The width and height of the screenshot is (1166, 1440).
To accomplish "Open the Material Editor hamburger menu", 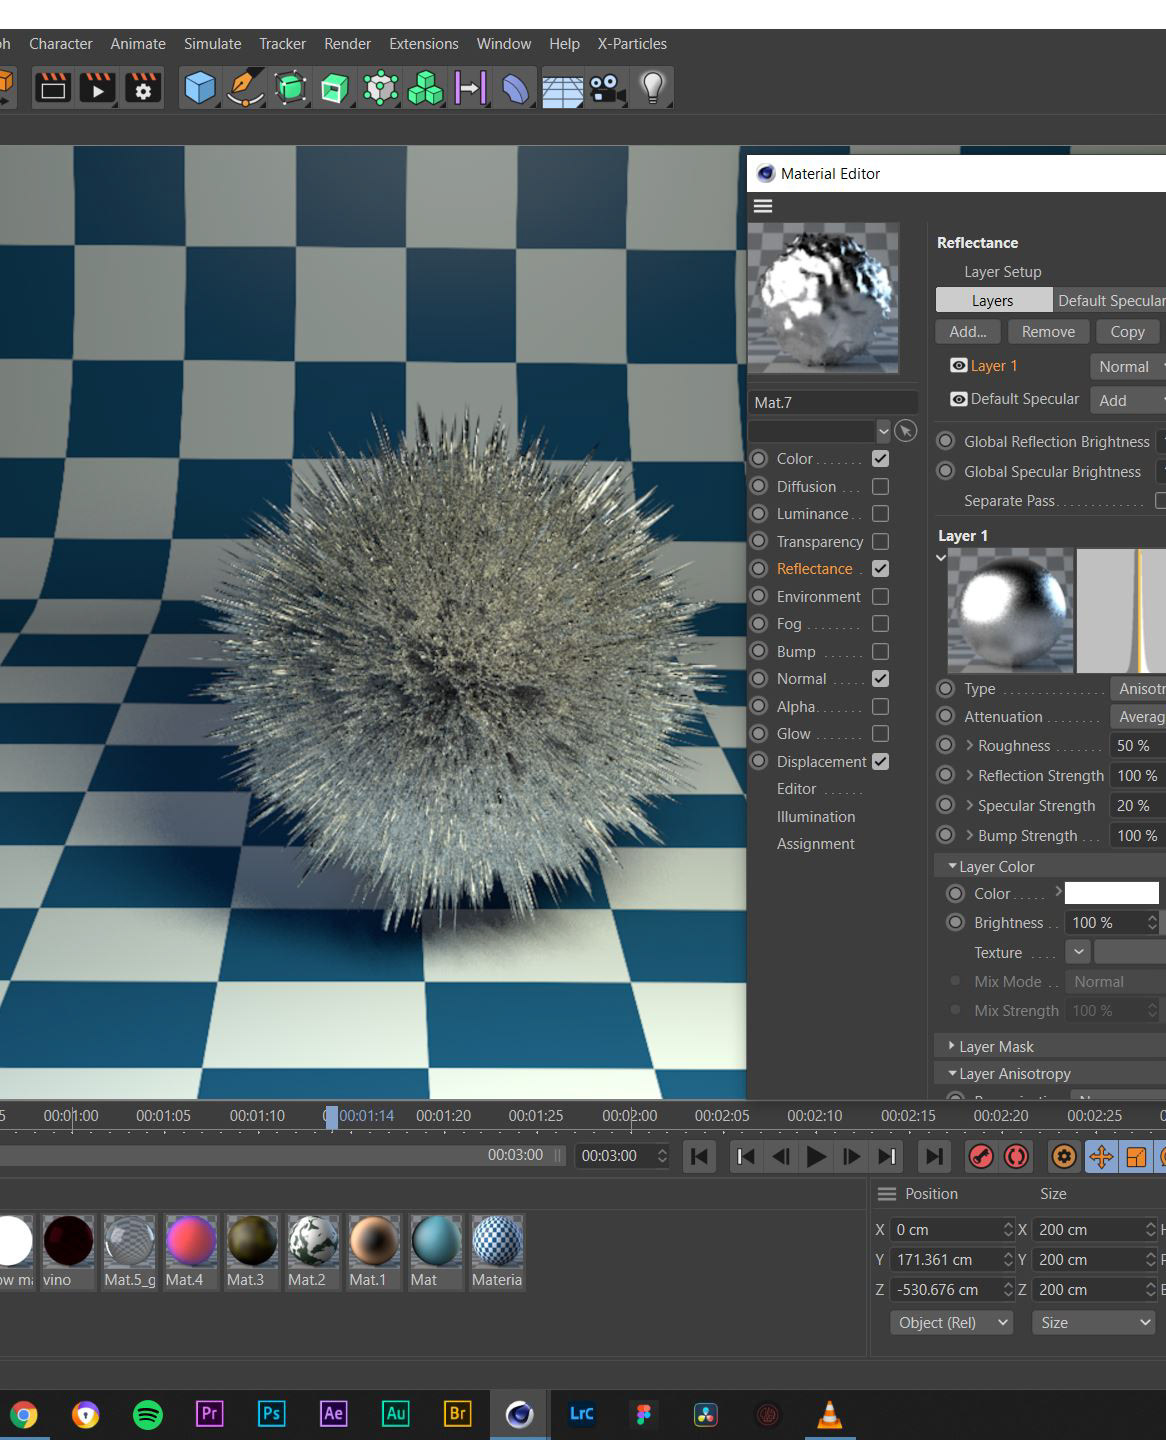I will (x=763, y=206).
